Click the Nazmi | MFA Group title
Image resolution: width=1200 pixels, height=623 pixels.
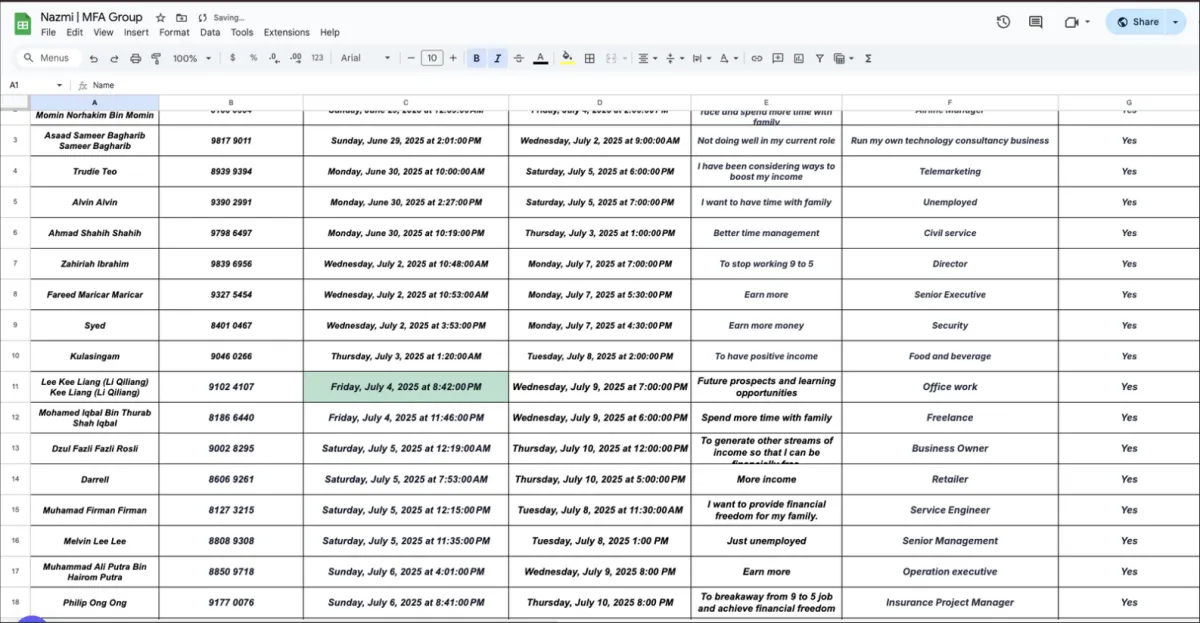[x=91, y=17]
